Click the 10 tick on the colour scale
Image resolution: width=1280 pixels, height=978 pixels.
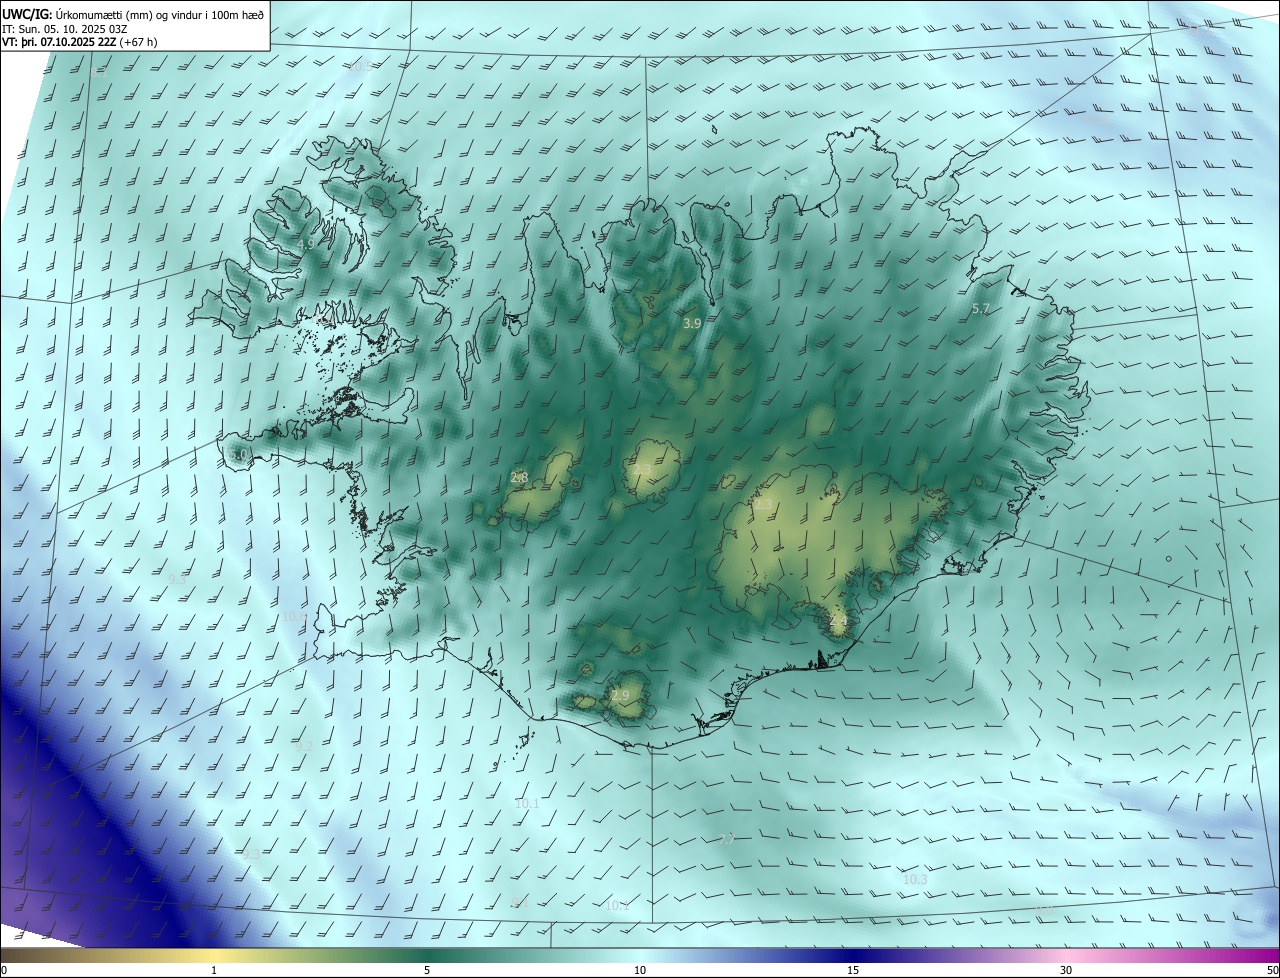coord(640,970)
